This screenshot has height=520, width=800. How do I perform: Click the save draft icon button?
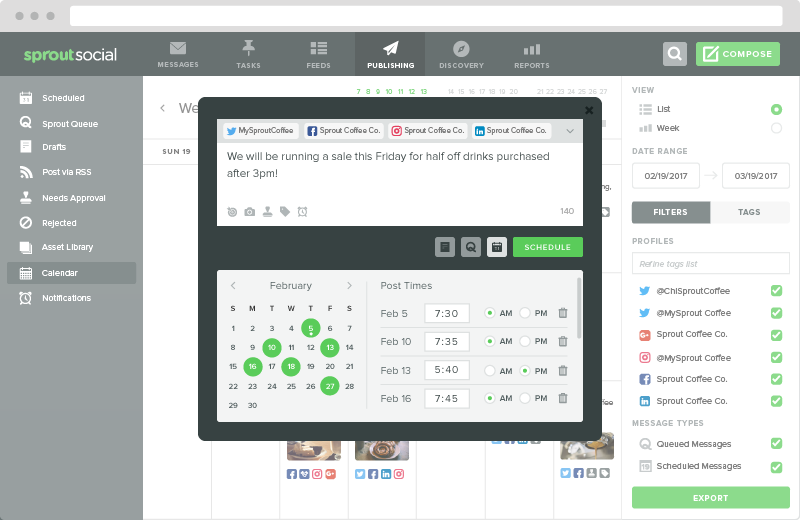pyautogui.click(x=445, y=247)
